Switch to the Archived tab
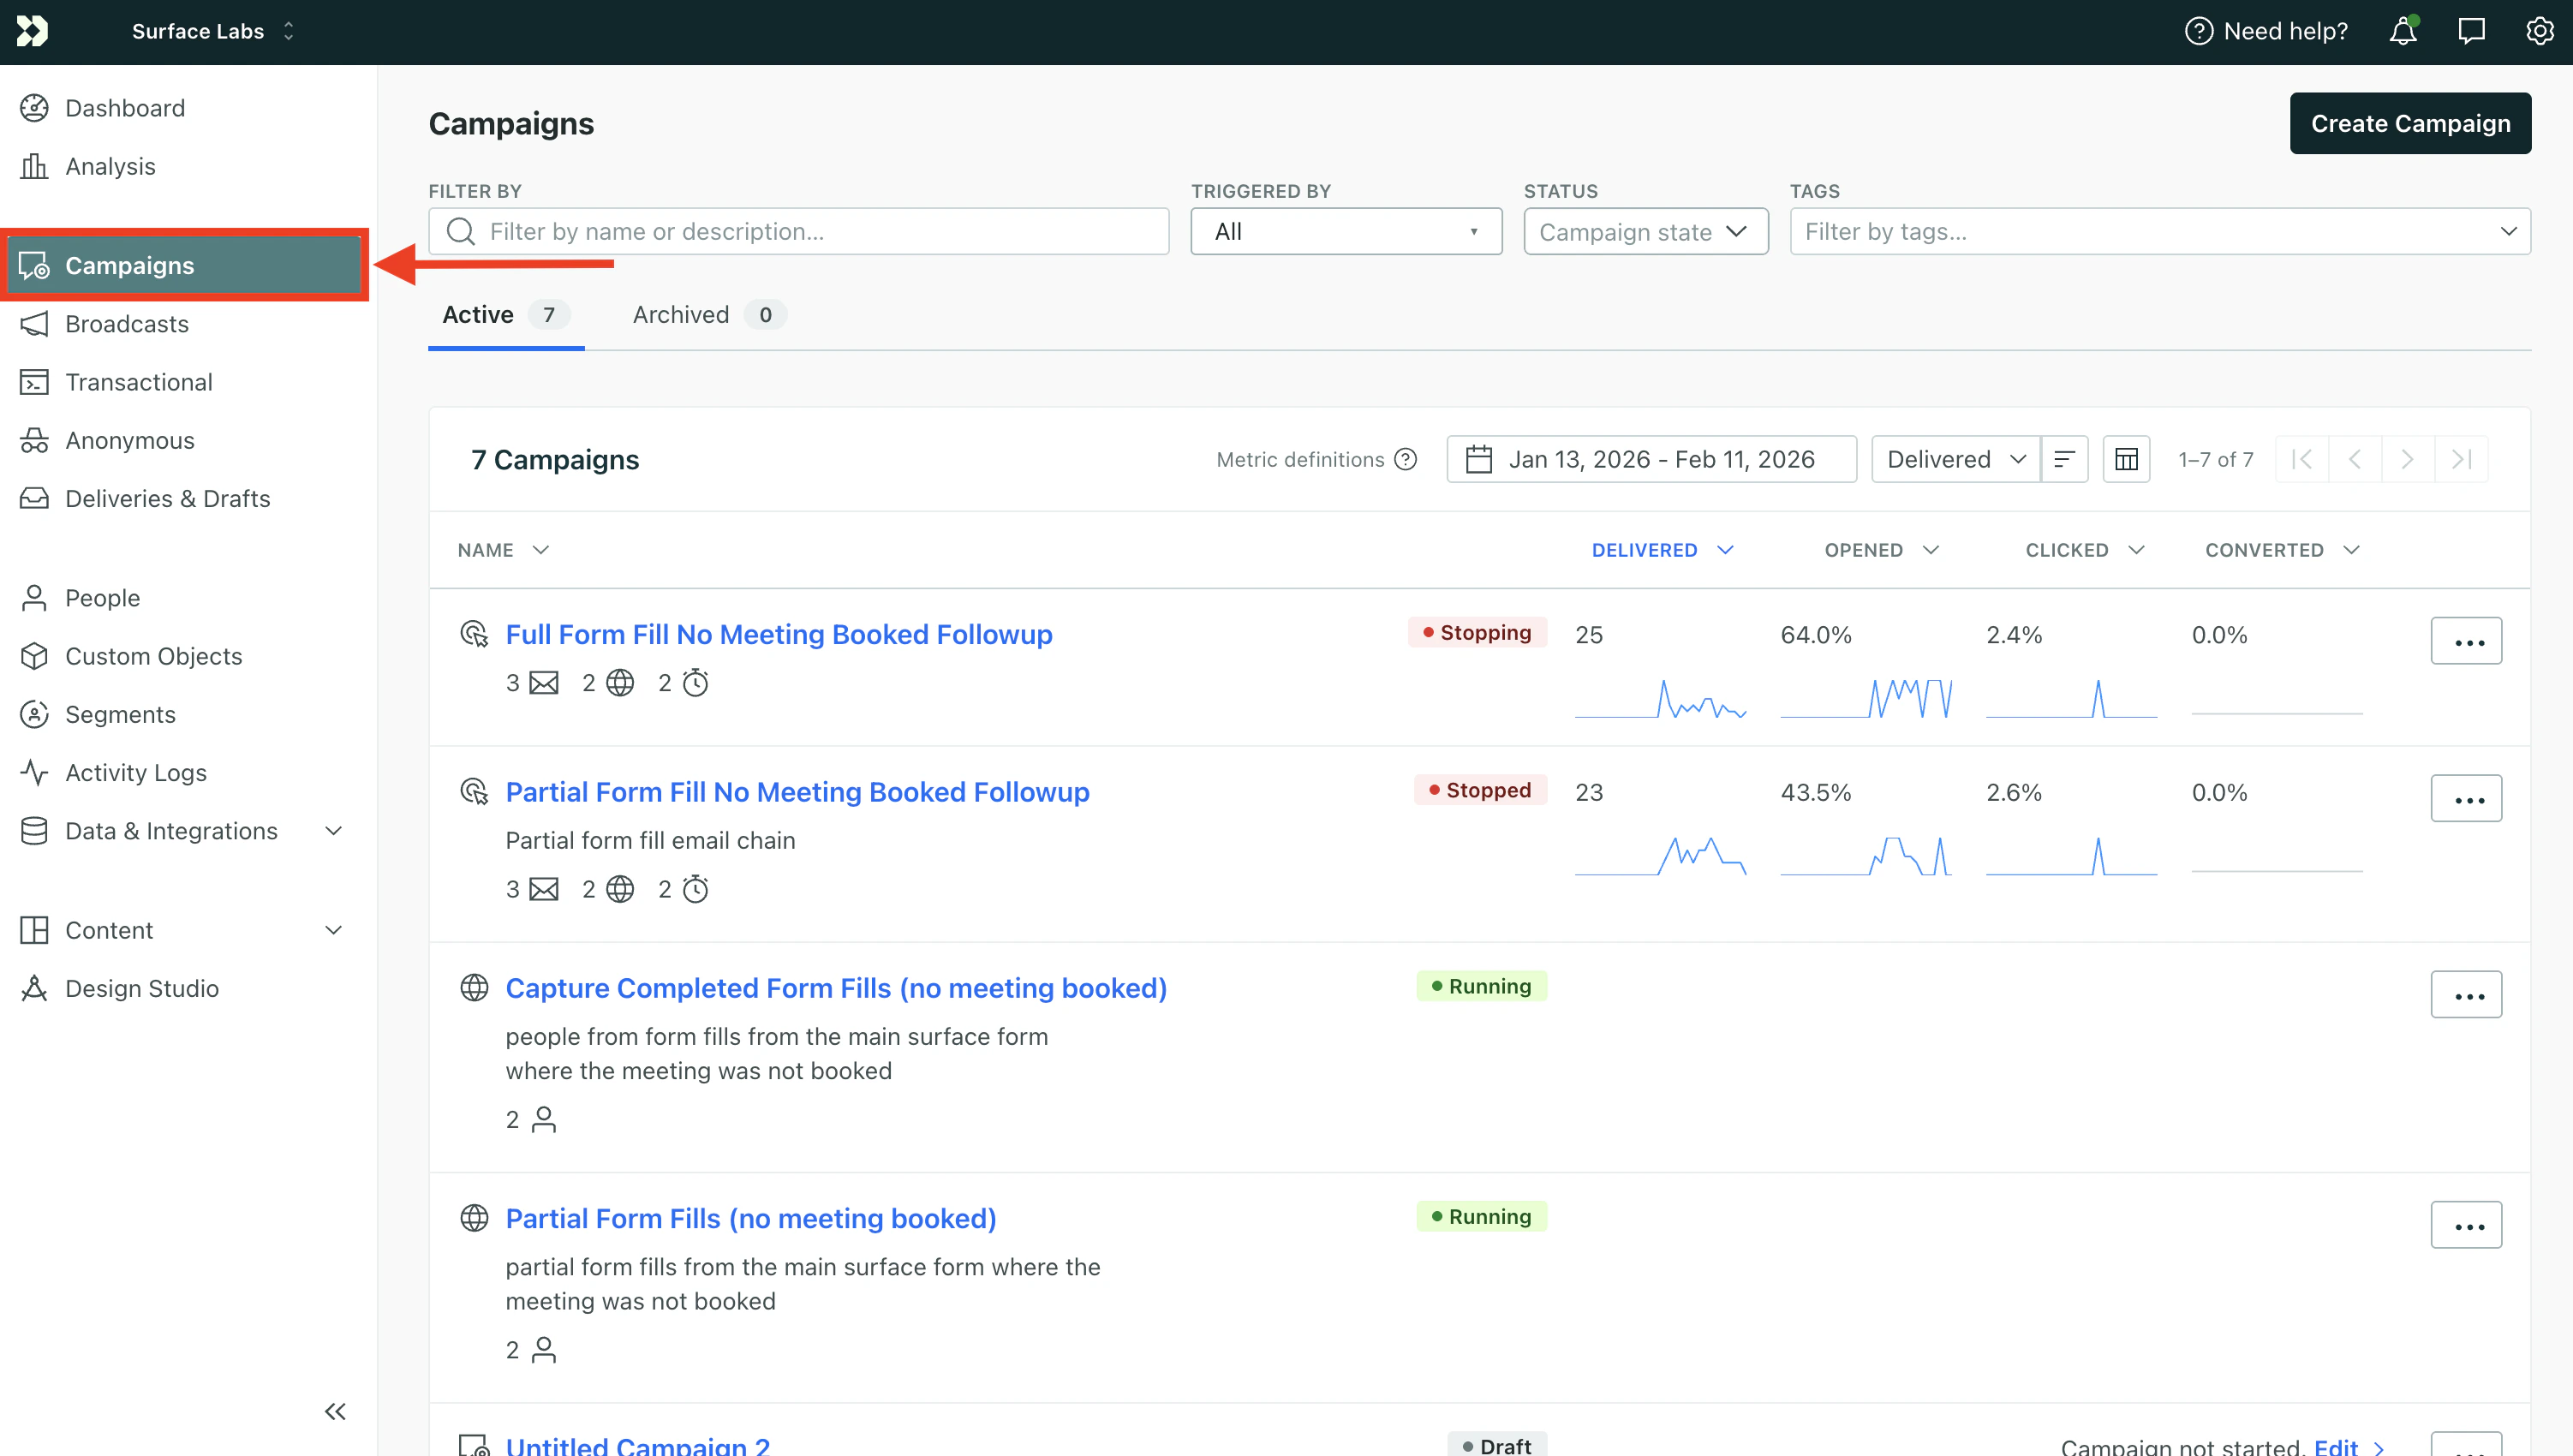Image resolution: width=2573 pixels, height=1456 pixels. 709,315
